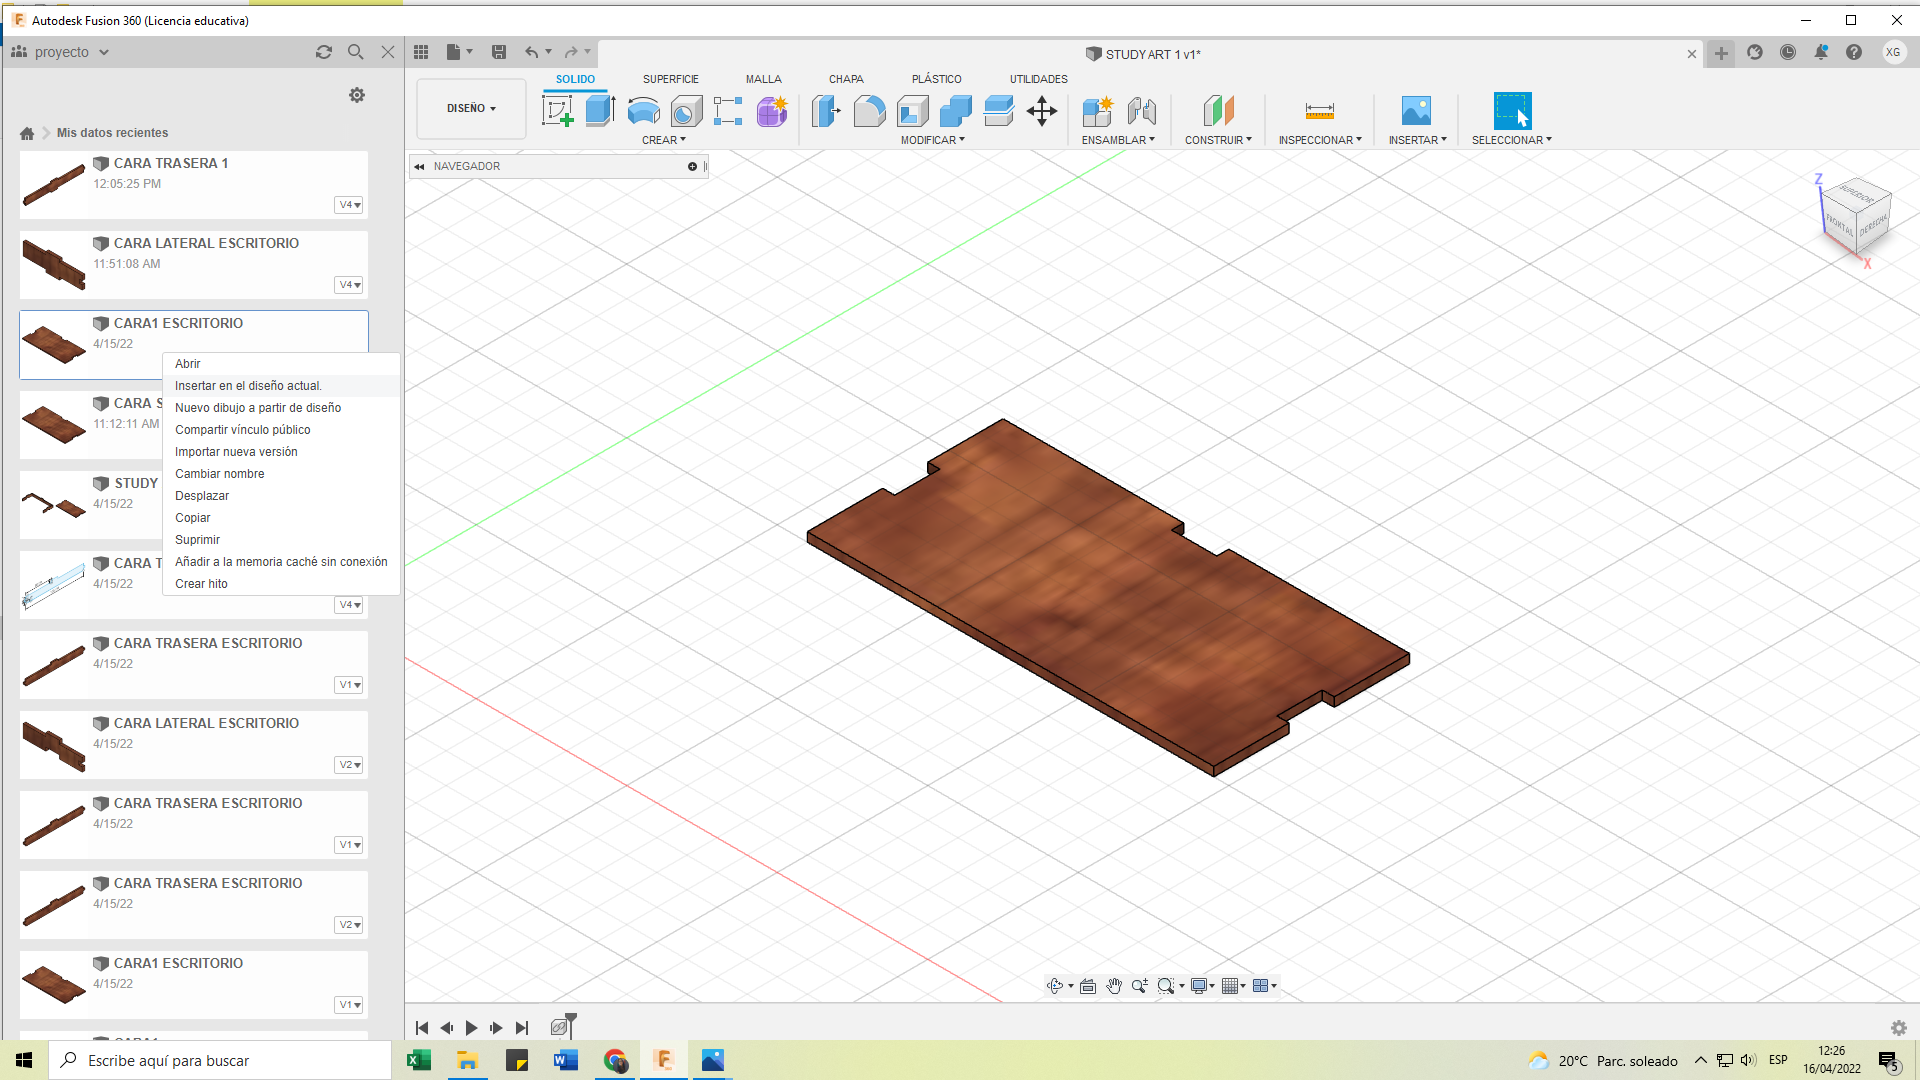The image size is (1920, 1080).
Task: Click the Move/Copy cross-arrows icon
Action: click(x=1041, y=111)
